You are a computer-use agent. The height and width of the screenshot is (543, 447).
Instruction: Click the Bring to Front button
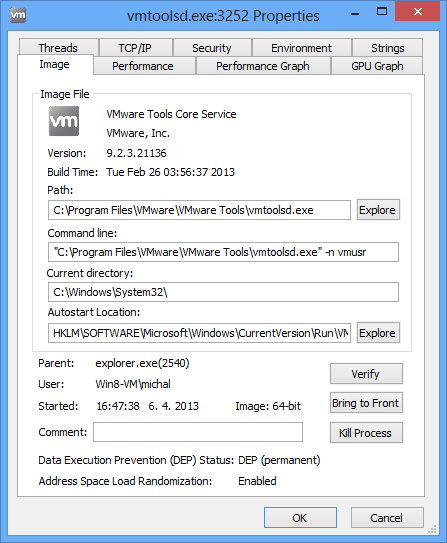(x=366, y=403)
